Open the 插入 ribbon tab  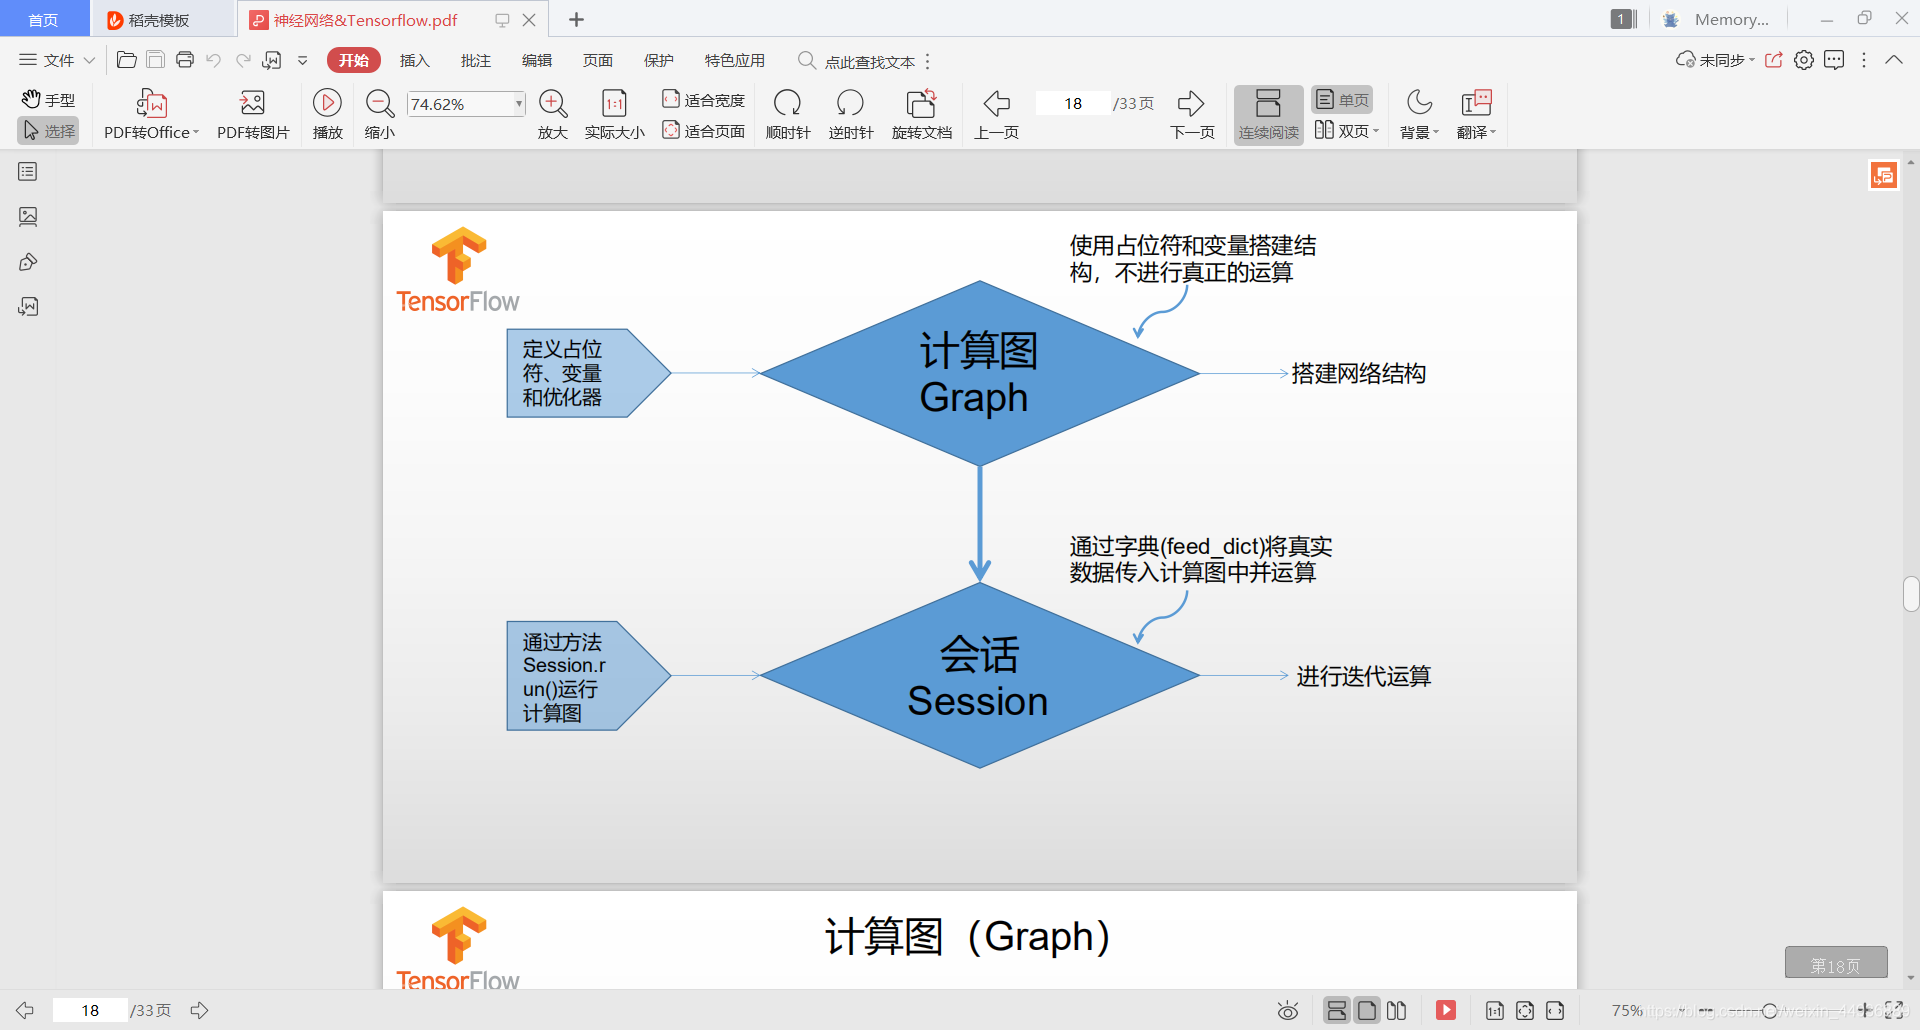(x=415, y=60)
